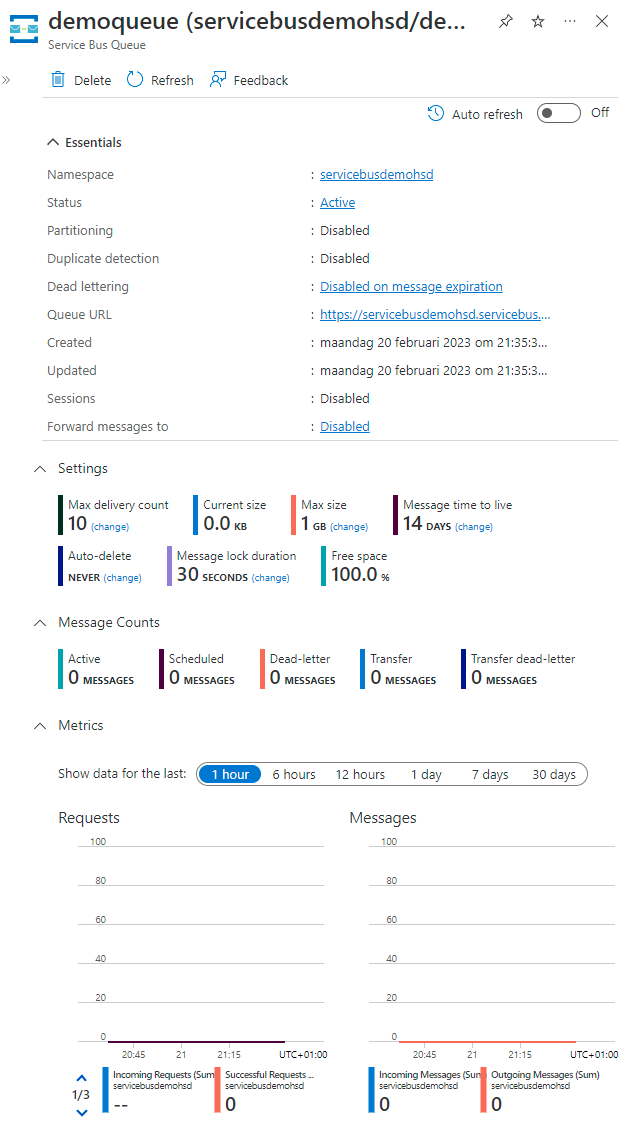634x1137 pixels.
Task: Collapse the Metrics section
Action: pos(40,725)
